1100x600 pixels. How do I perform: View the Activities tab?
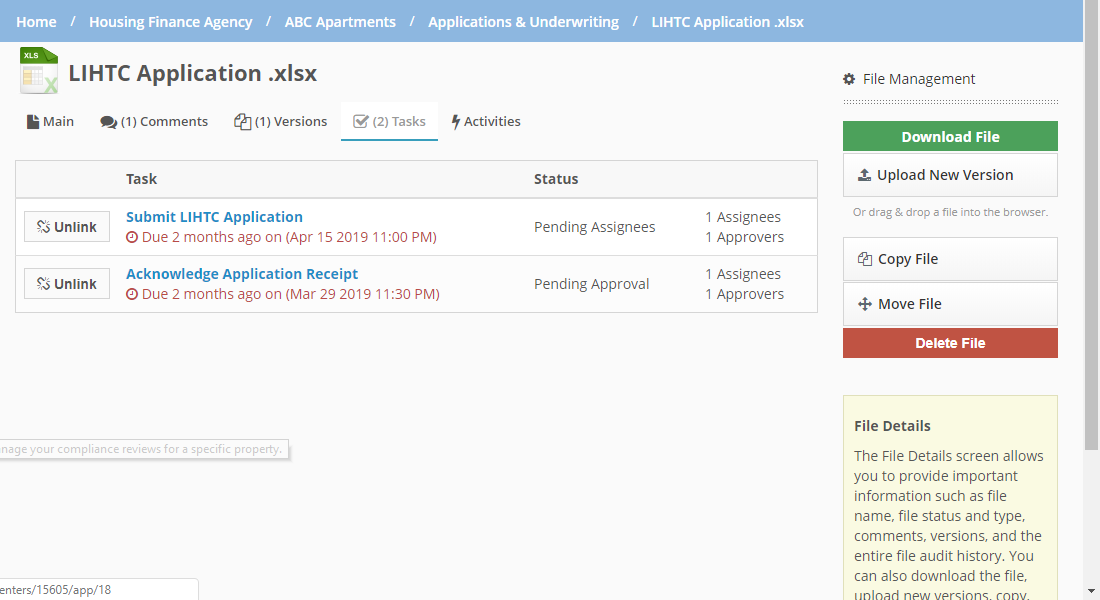pos(485,121)
